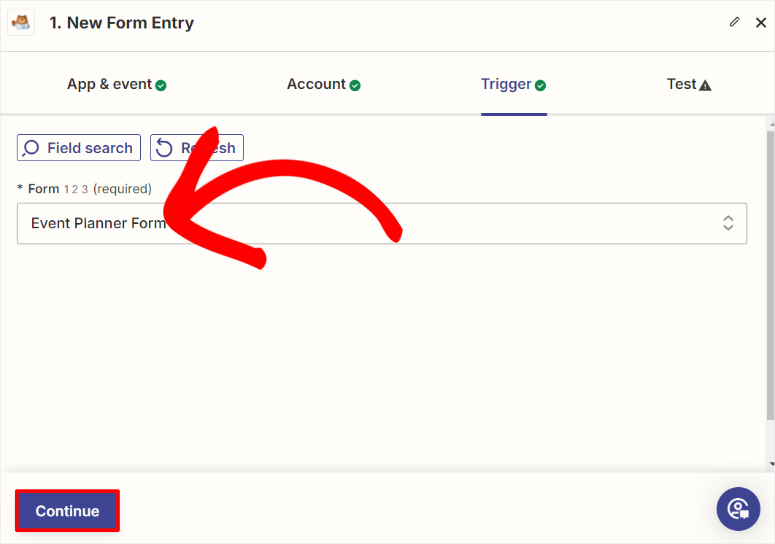Click the magnifier icon in Field search
This screenshot has height=544, width=775.
(x=31, y=148)
